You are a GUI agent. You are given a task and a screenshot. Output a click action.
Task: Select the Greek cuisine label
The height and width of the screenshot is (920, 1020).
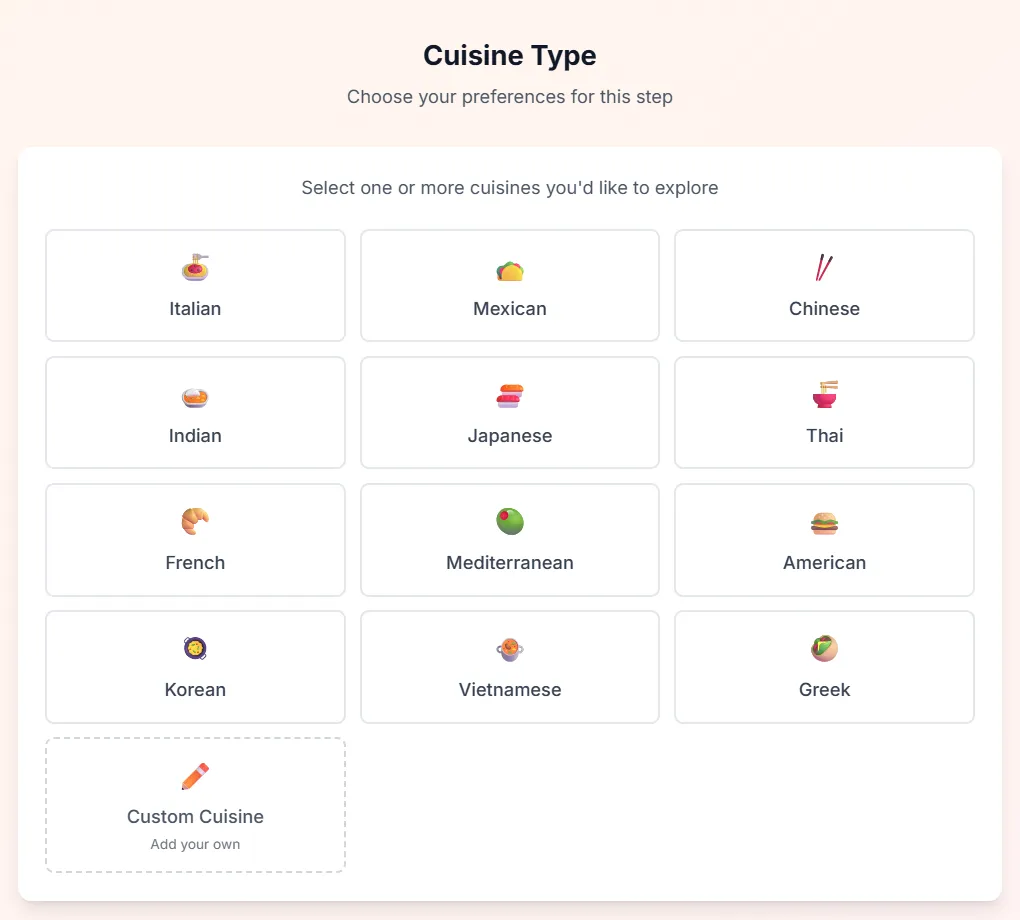click(x=824, y=690)
